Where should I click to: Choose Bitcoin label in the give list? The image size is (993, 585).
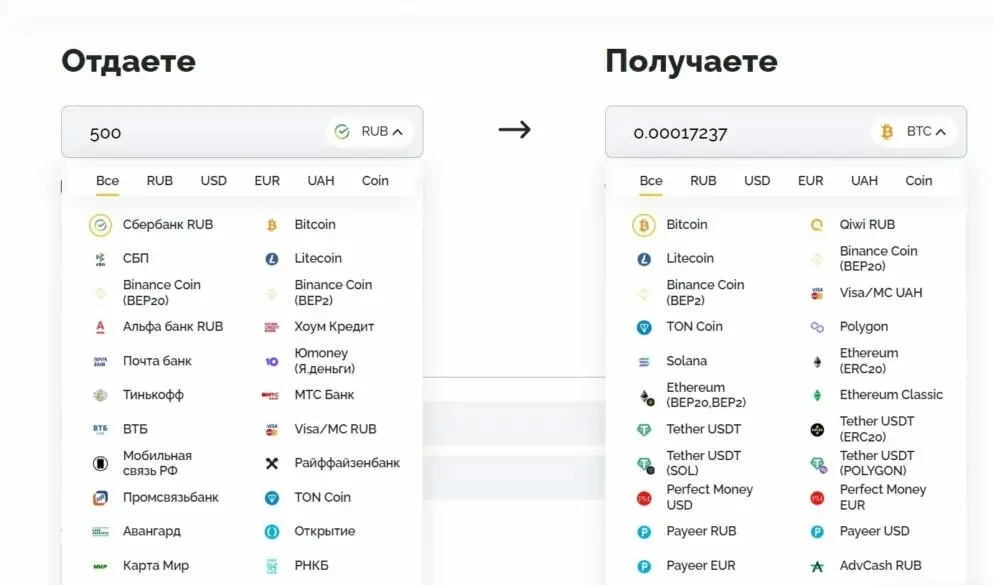(x=315, y=225)
